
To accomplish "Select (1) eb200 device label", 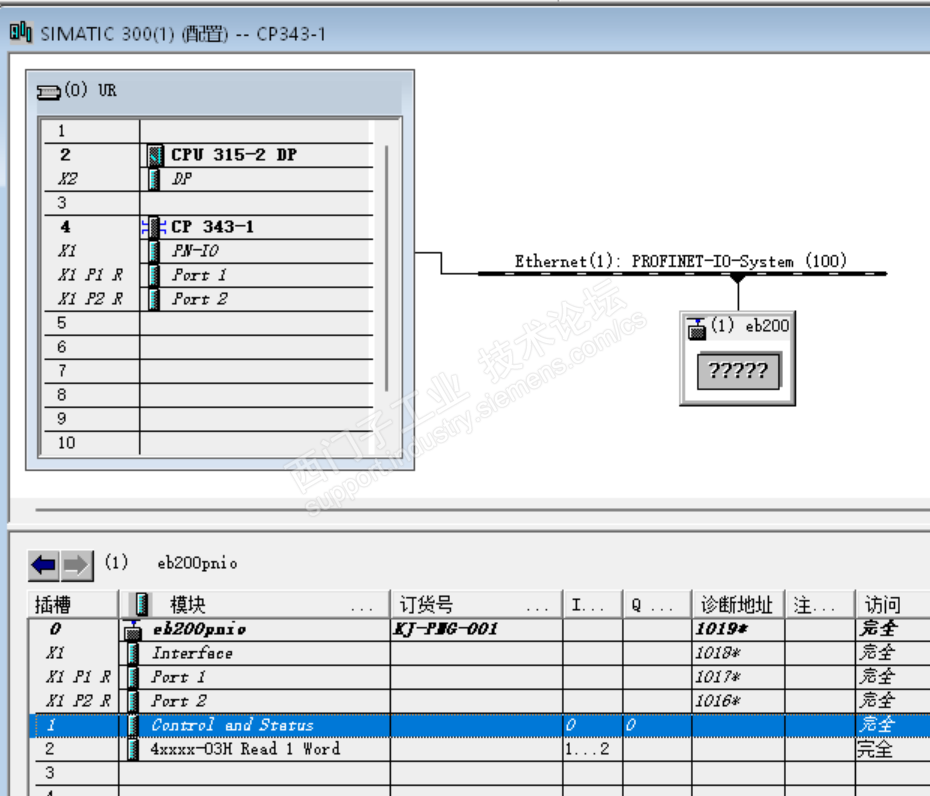I will (750, 326).
